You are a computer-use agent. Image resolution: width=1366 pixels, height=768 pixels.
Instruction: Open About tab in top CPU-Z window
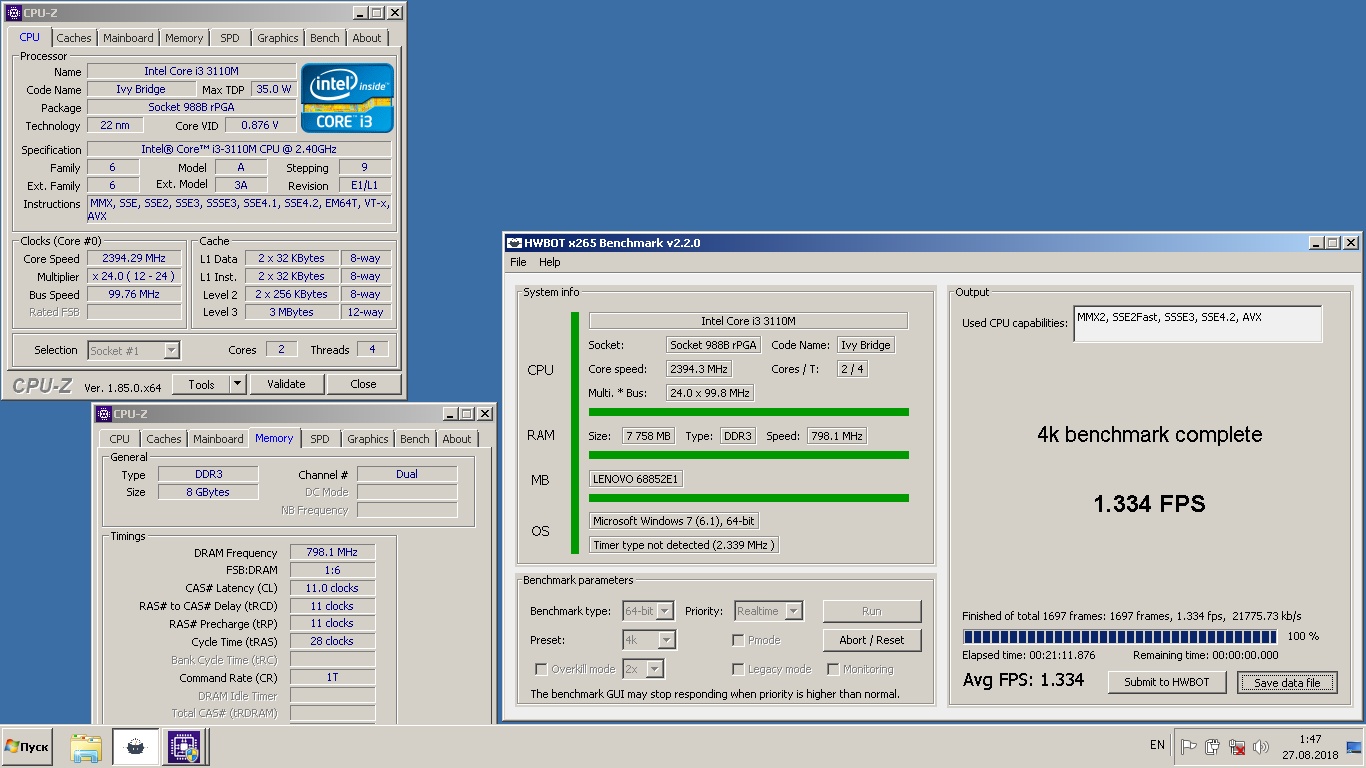(367, 38)
